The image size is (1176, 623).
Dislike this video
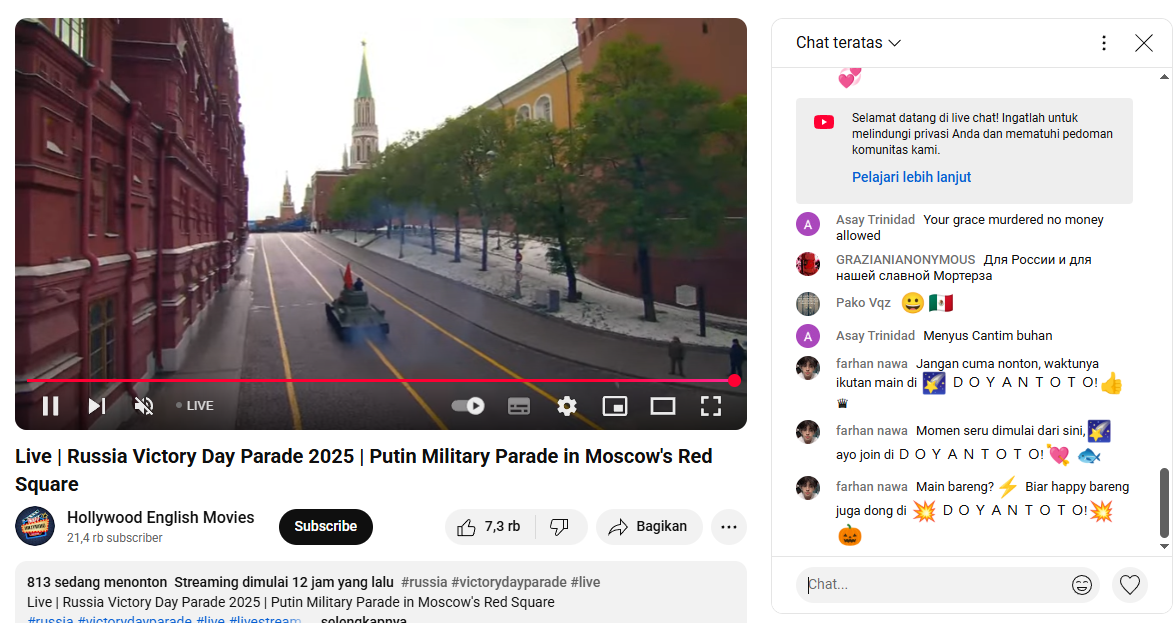560,526
